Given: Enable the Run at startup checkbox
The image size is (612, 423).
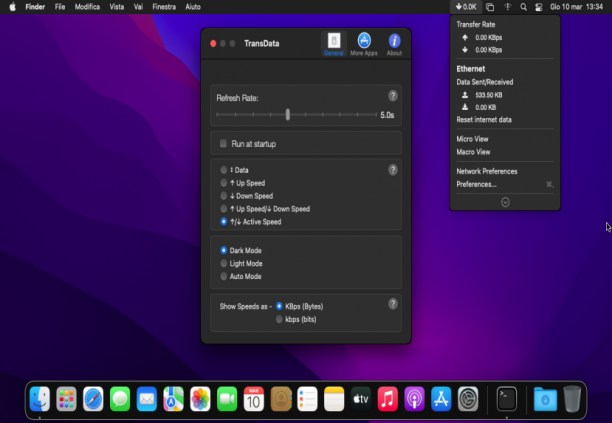Looking at the screenshot, I should [x=223, y=144].
